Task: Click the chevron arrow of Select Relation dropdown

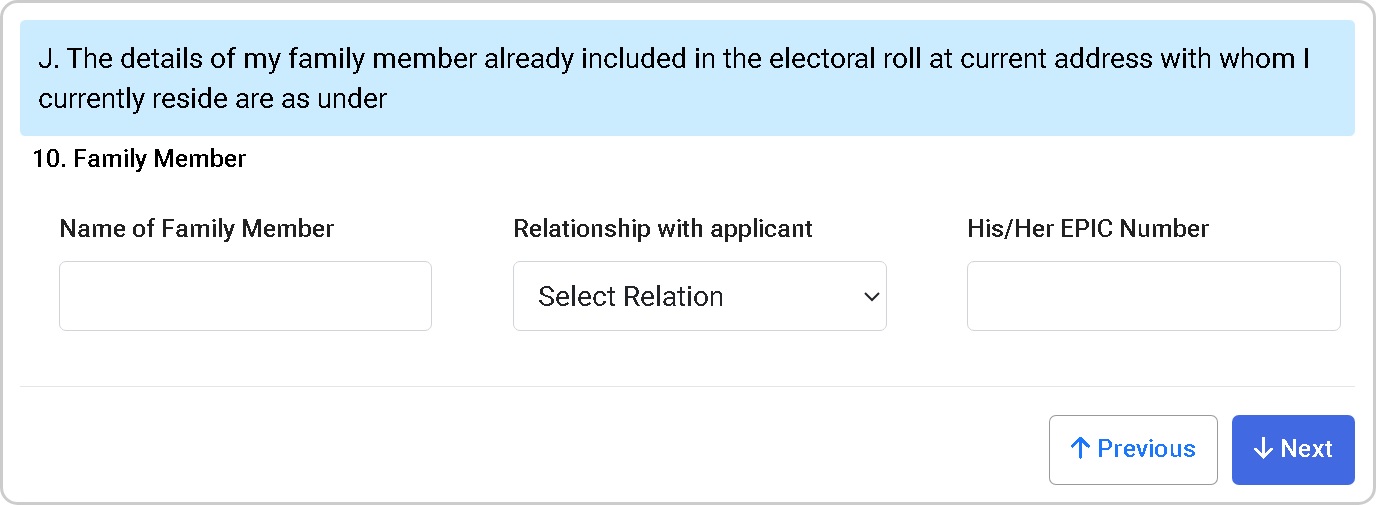Action: (871, 297)
